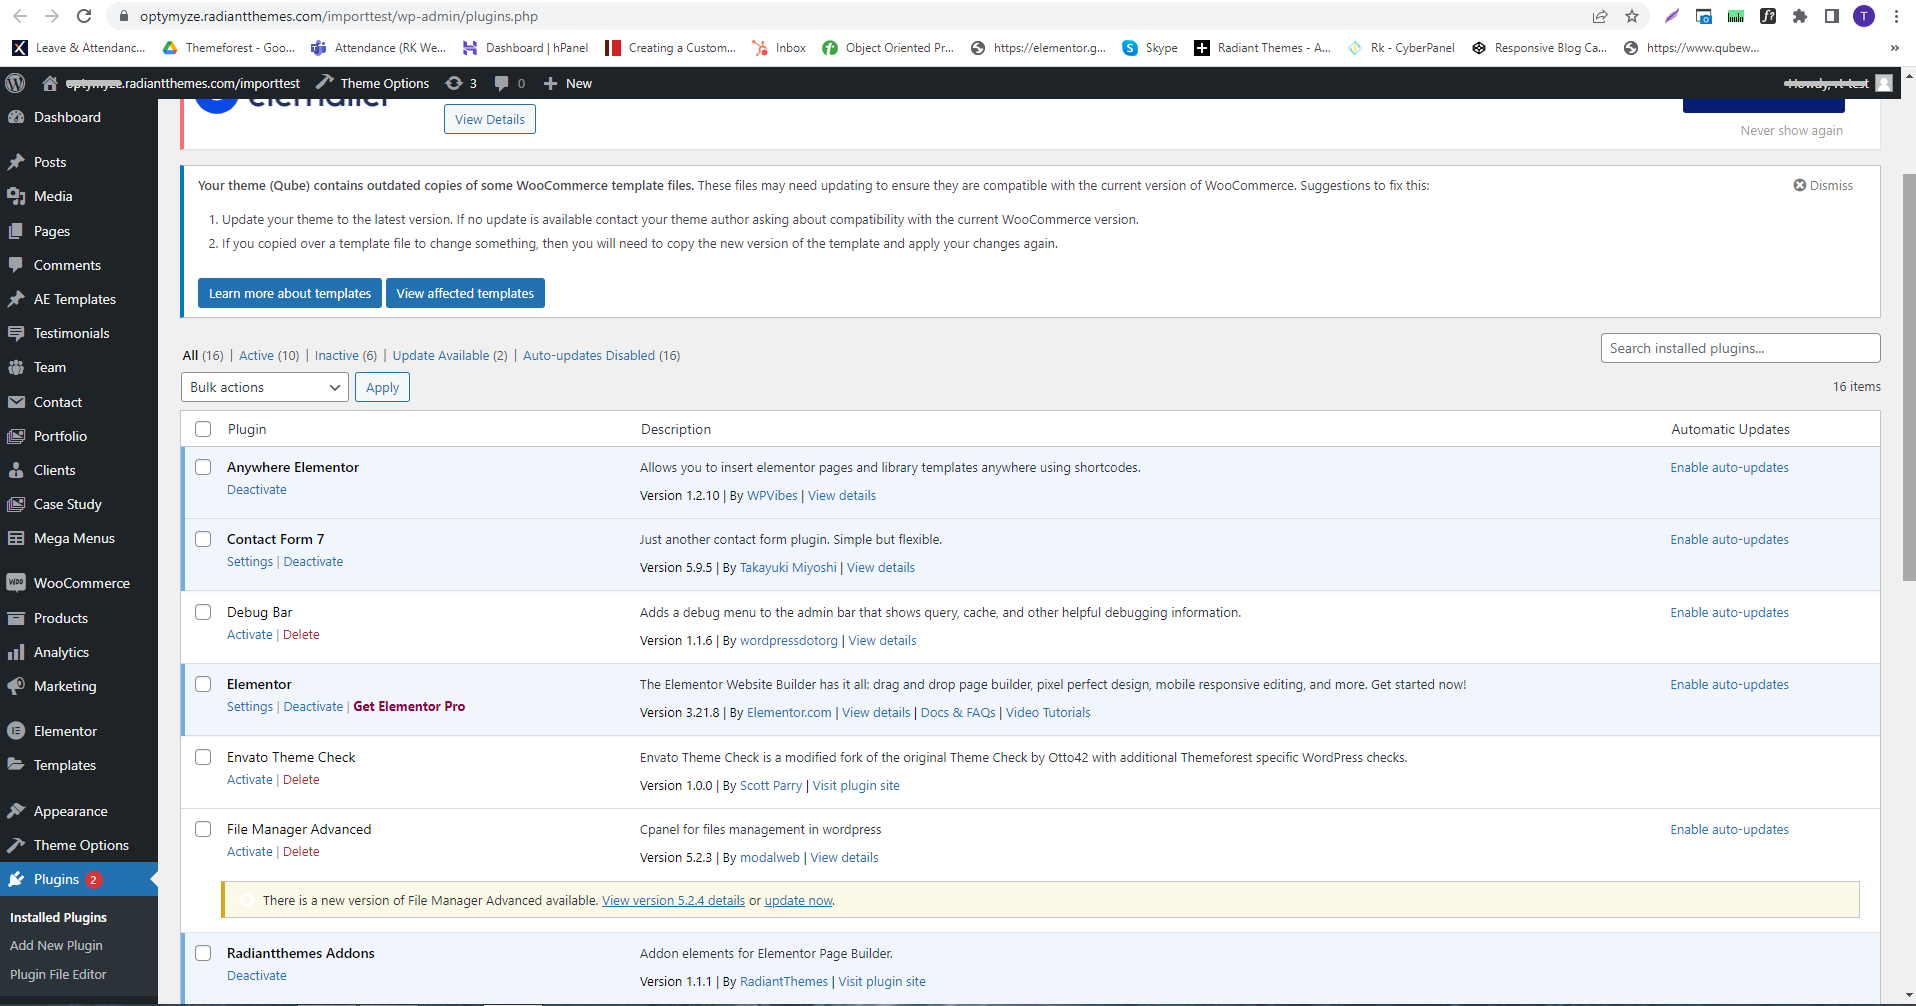Click the site home icon in admin bar

49,83
